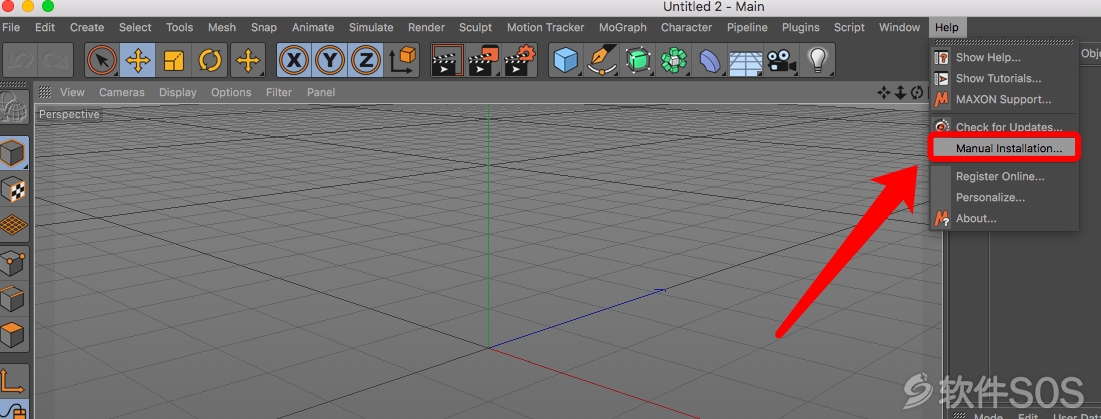
Task: Toggle the Z axis lock
Action: pyautogui.click(x=365, y=60)
